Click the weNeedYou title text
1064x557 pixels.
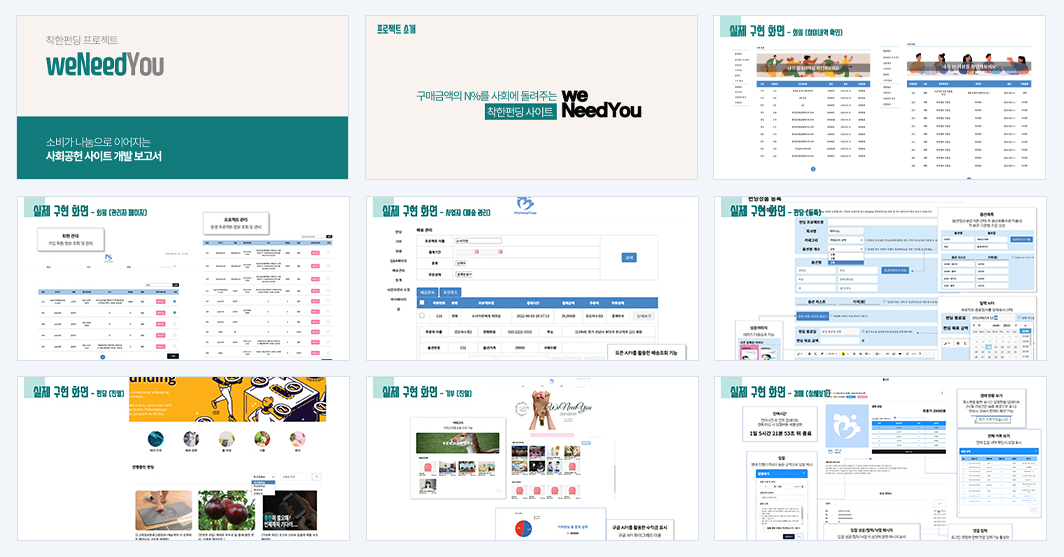105,65
